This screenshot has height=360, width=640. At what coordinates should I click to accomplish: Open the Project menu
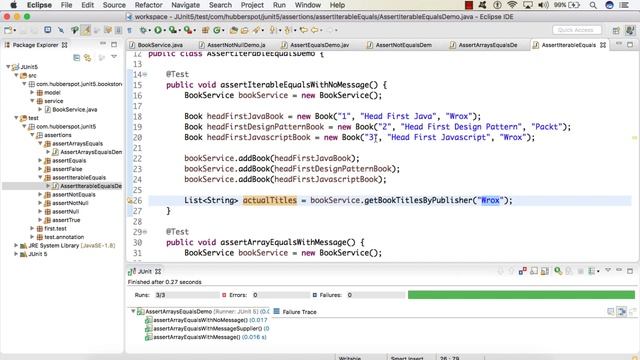[x=252, y=5]
